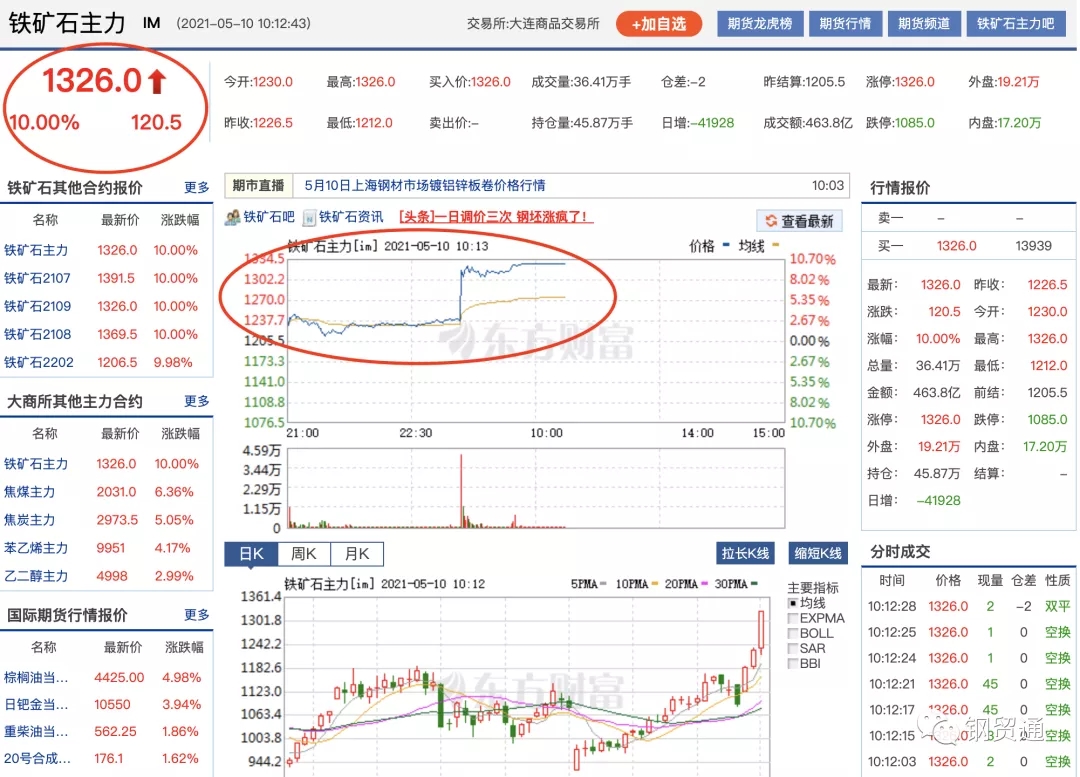This screenshot has width=1080, height=777.
Task: Switch to the 月K tab
Action: [358, 553]
